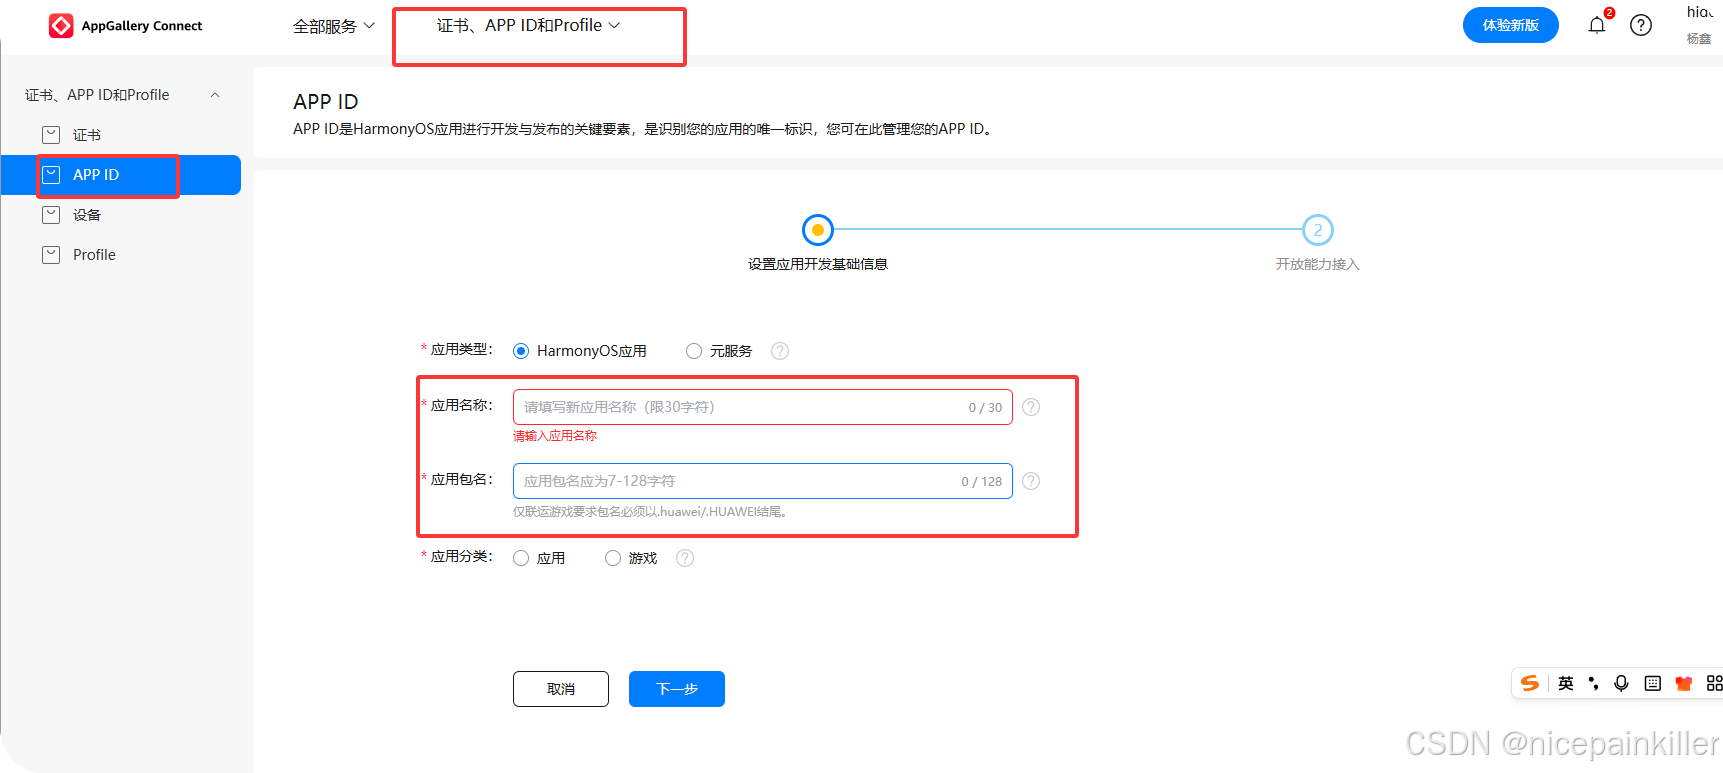The width and height of the screenshot is (1723, 773).
Task: Click the IME microphone voice input icon
Action: [1622, 683]
